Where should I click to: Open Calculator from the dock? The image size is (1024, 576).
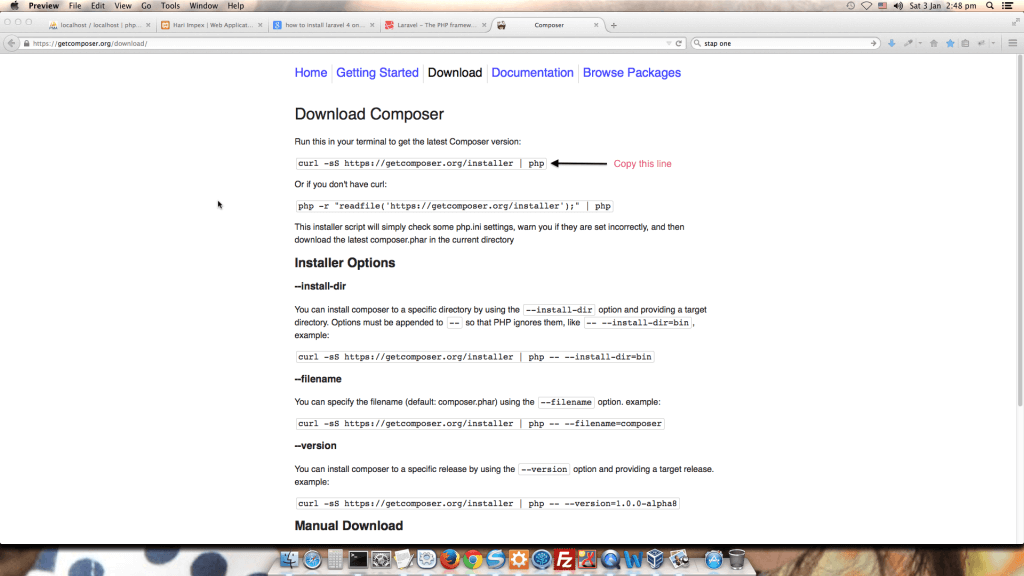pyautogui.click(x=335, y=559)
